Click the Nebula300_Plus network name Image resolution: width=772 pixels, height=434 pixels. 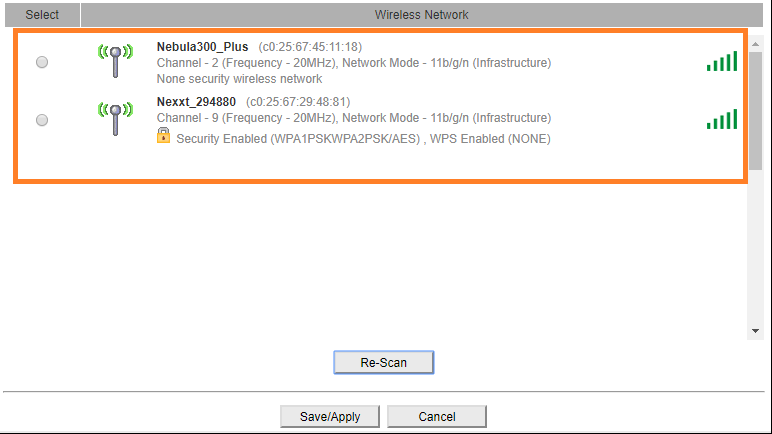(x=202, y=47)
